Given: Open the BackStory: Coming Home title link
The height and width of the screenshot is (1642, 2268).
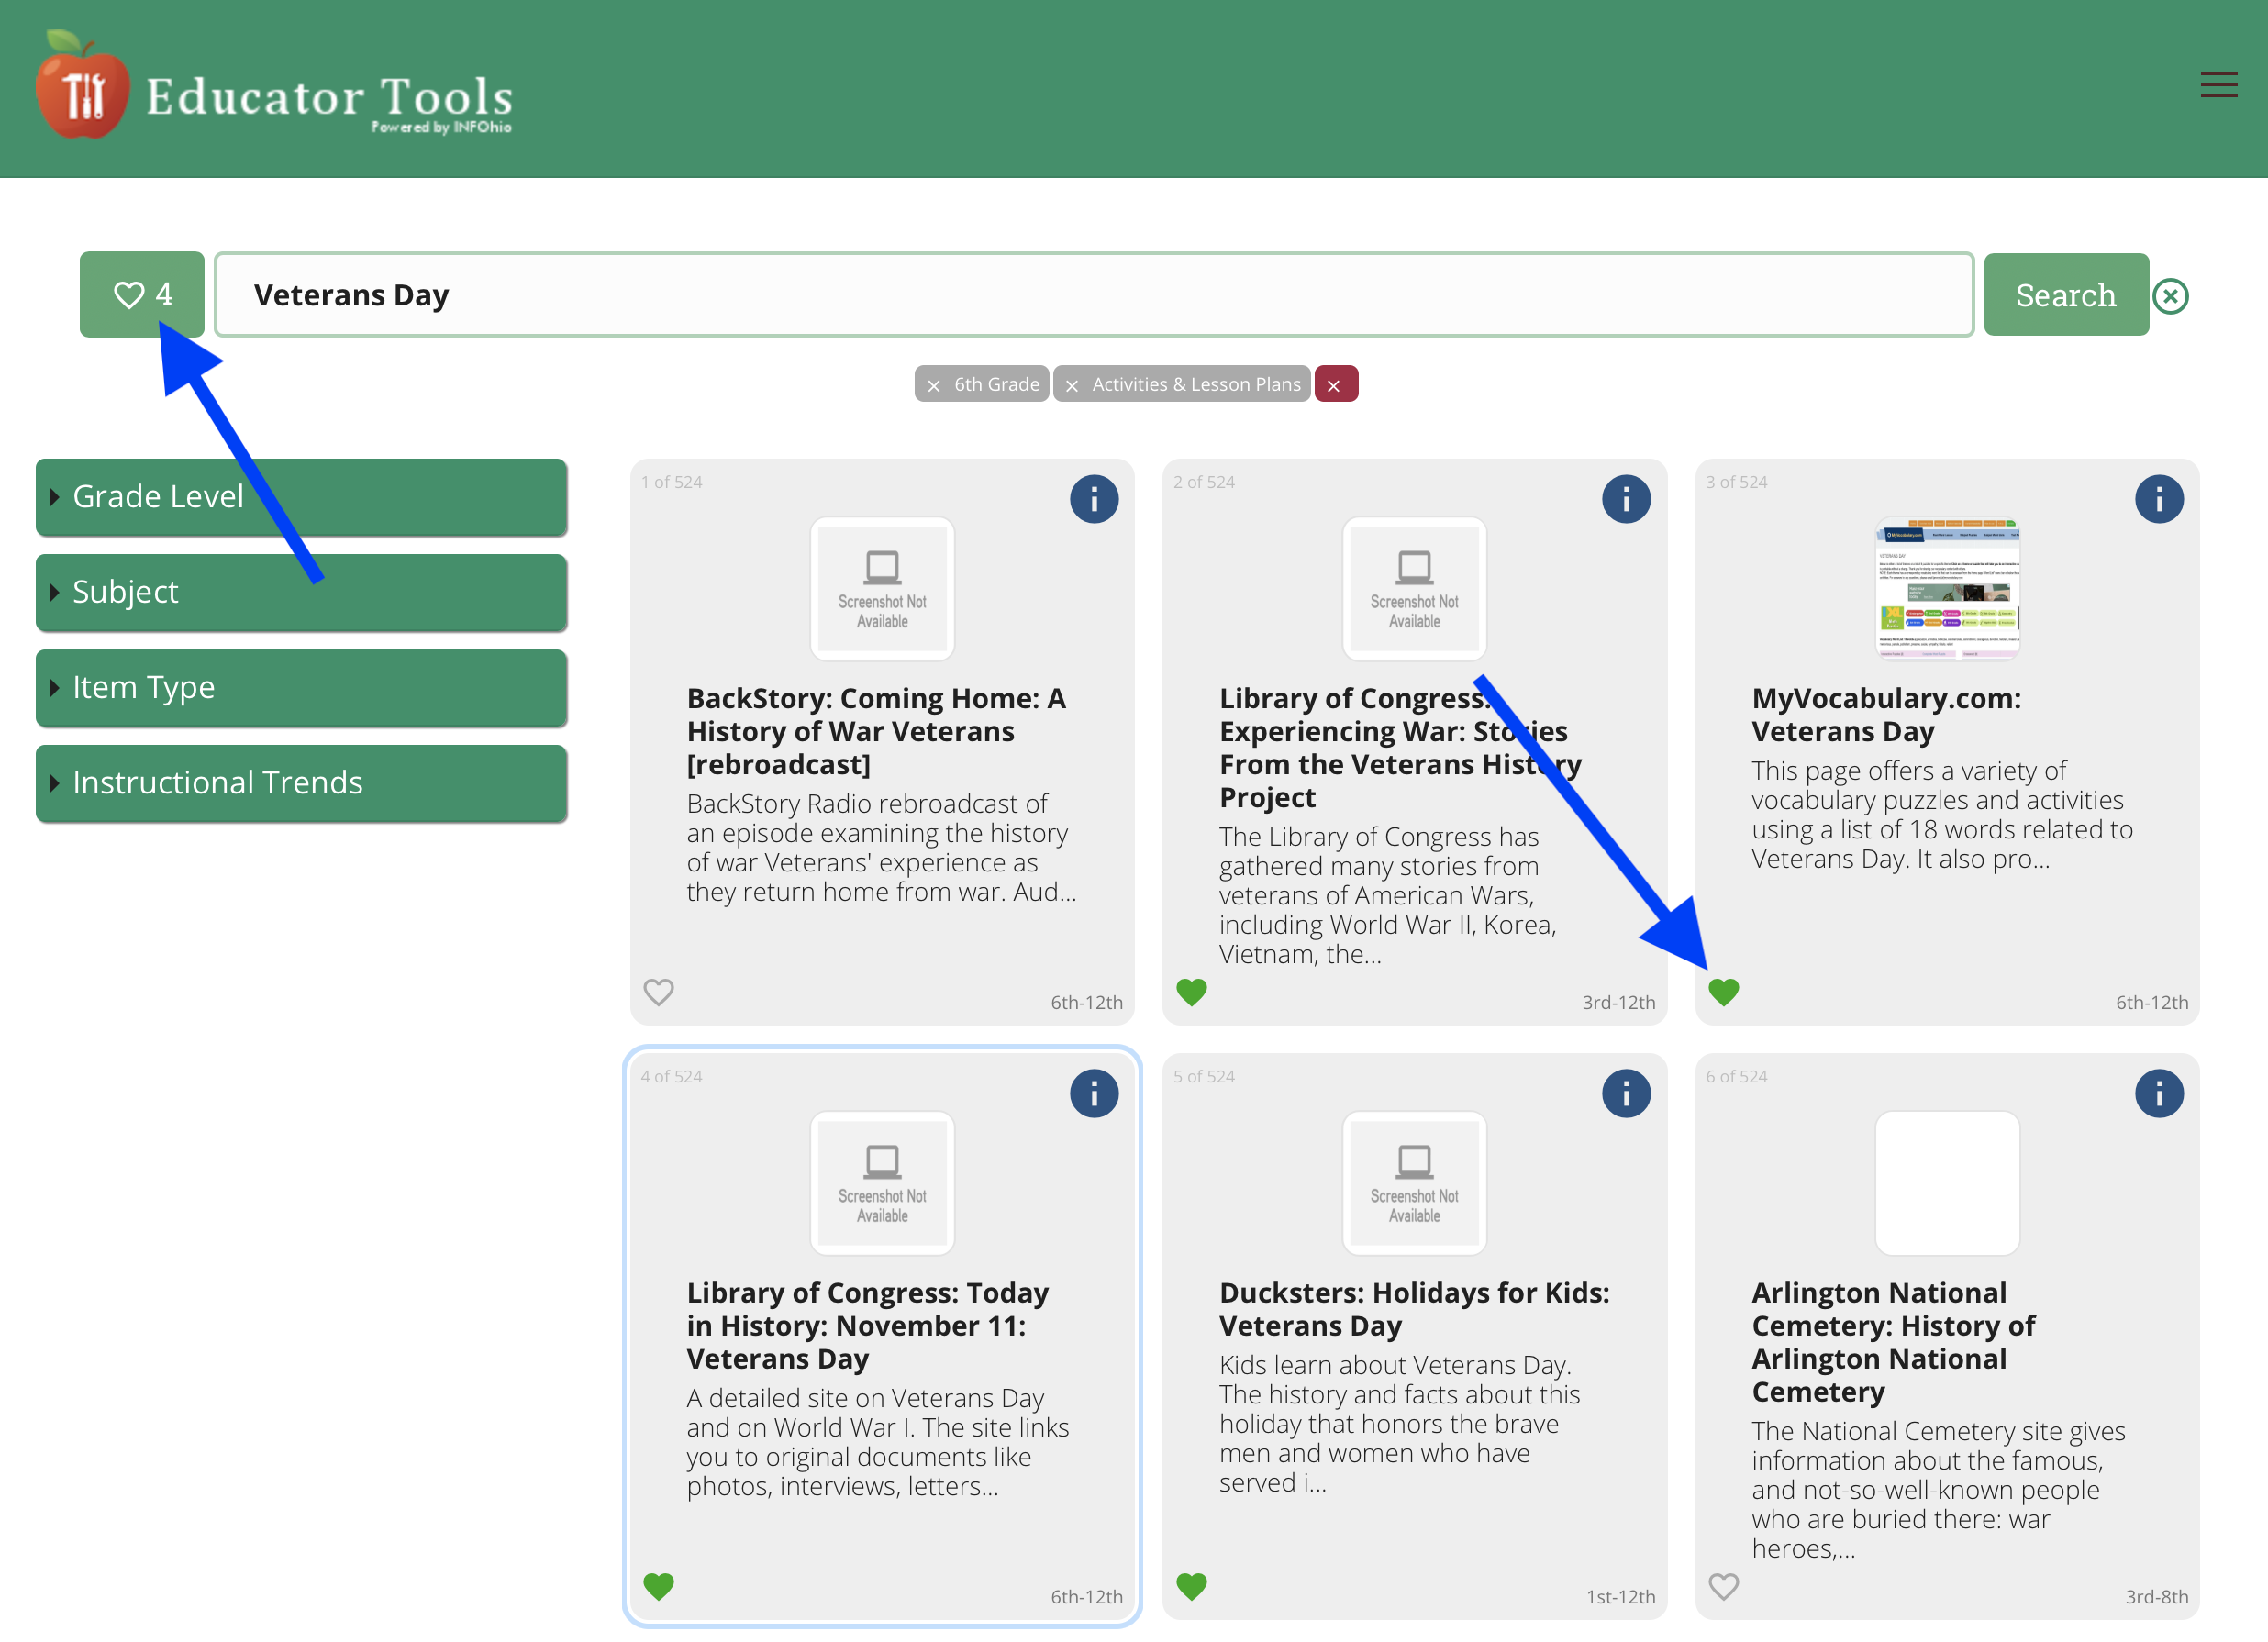Looking at the screenshot, I should (x=876, y=731).
